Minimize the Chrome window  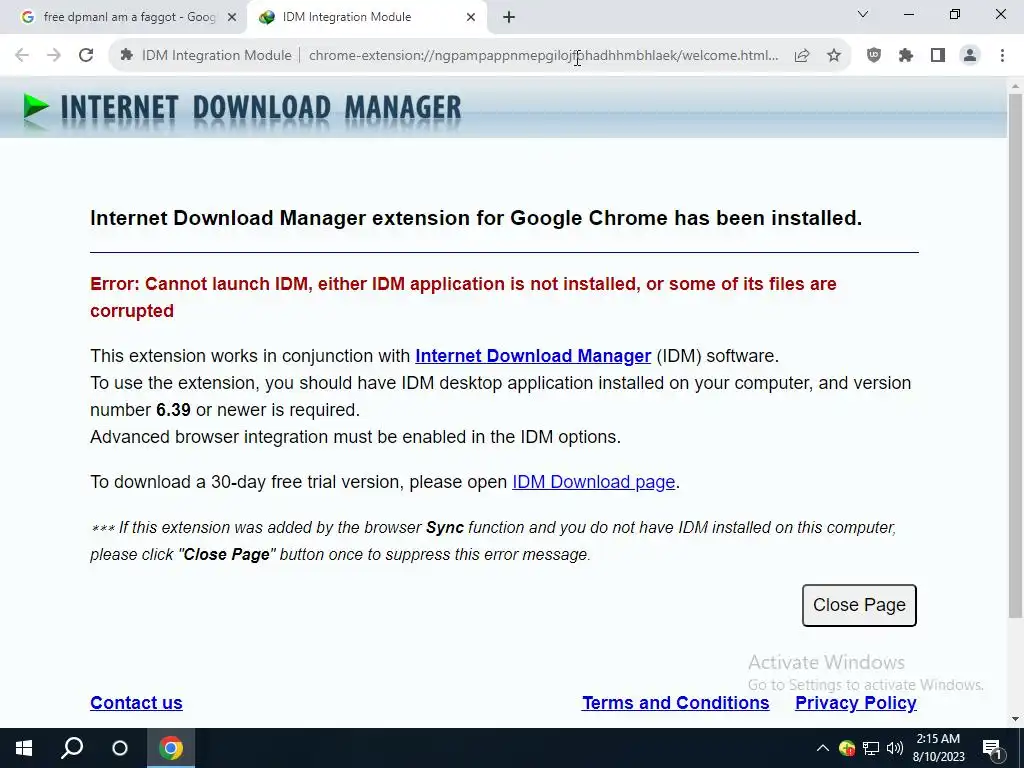coord(909,14)
